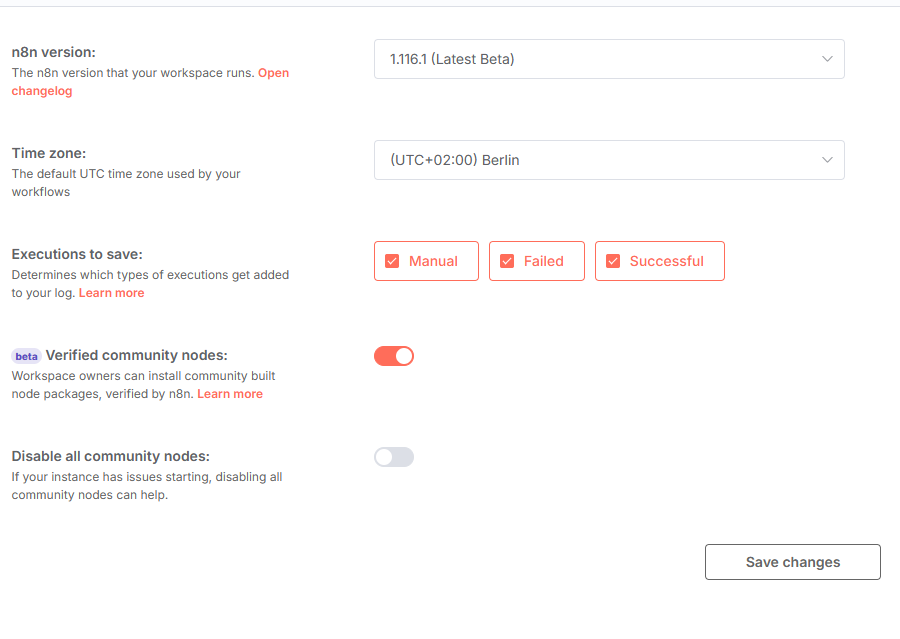Uncheck the Manual executions checkbox

pos(392,261)
